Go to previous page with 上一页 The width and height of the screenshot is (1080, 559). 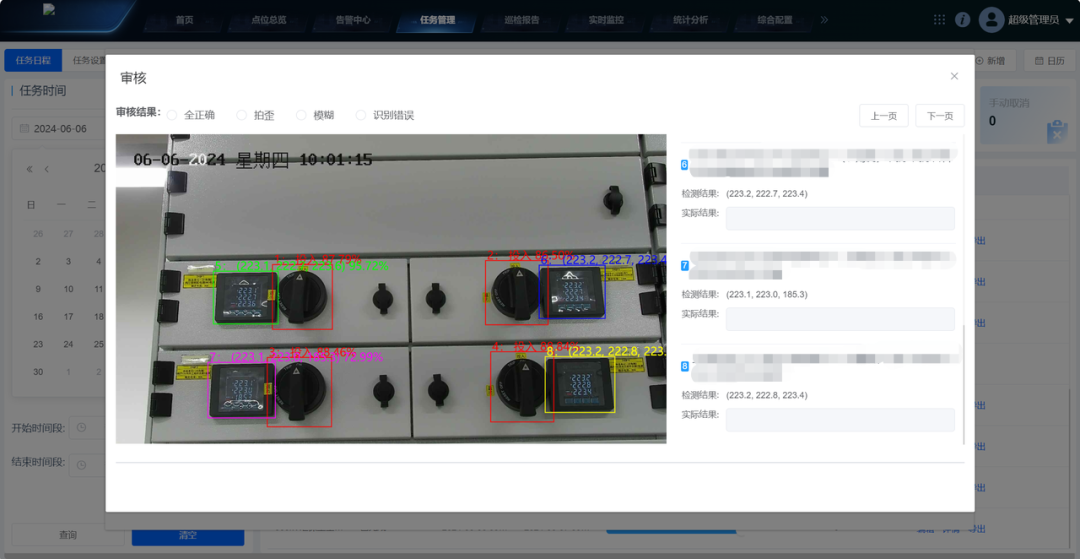(x=883, y=116)
